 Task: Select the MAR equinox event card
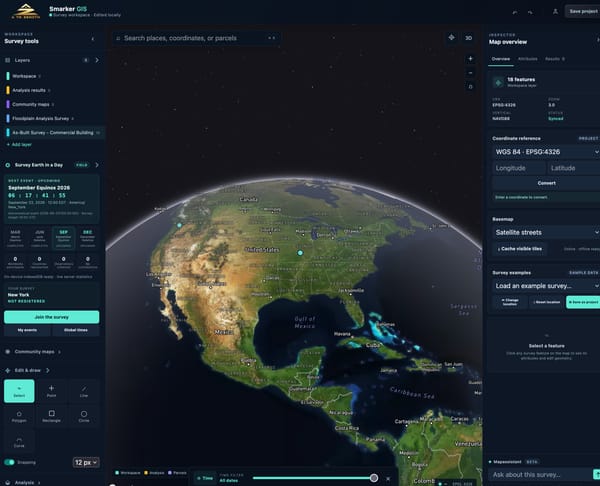click(x=15, y=238)
